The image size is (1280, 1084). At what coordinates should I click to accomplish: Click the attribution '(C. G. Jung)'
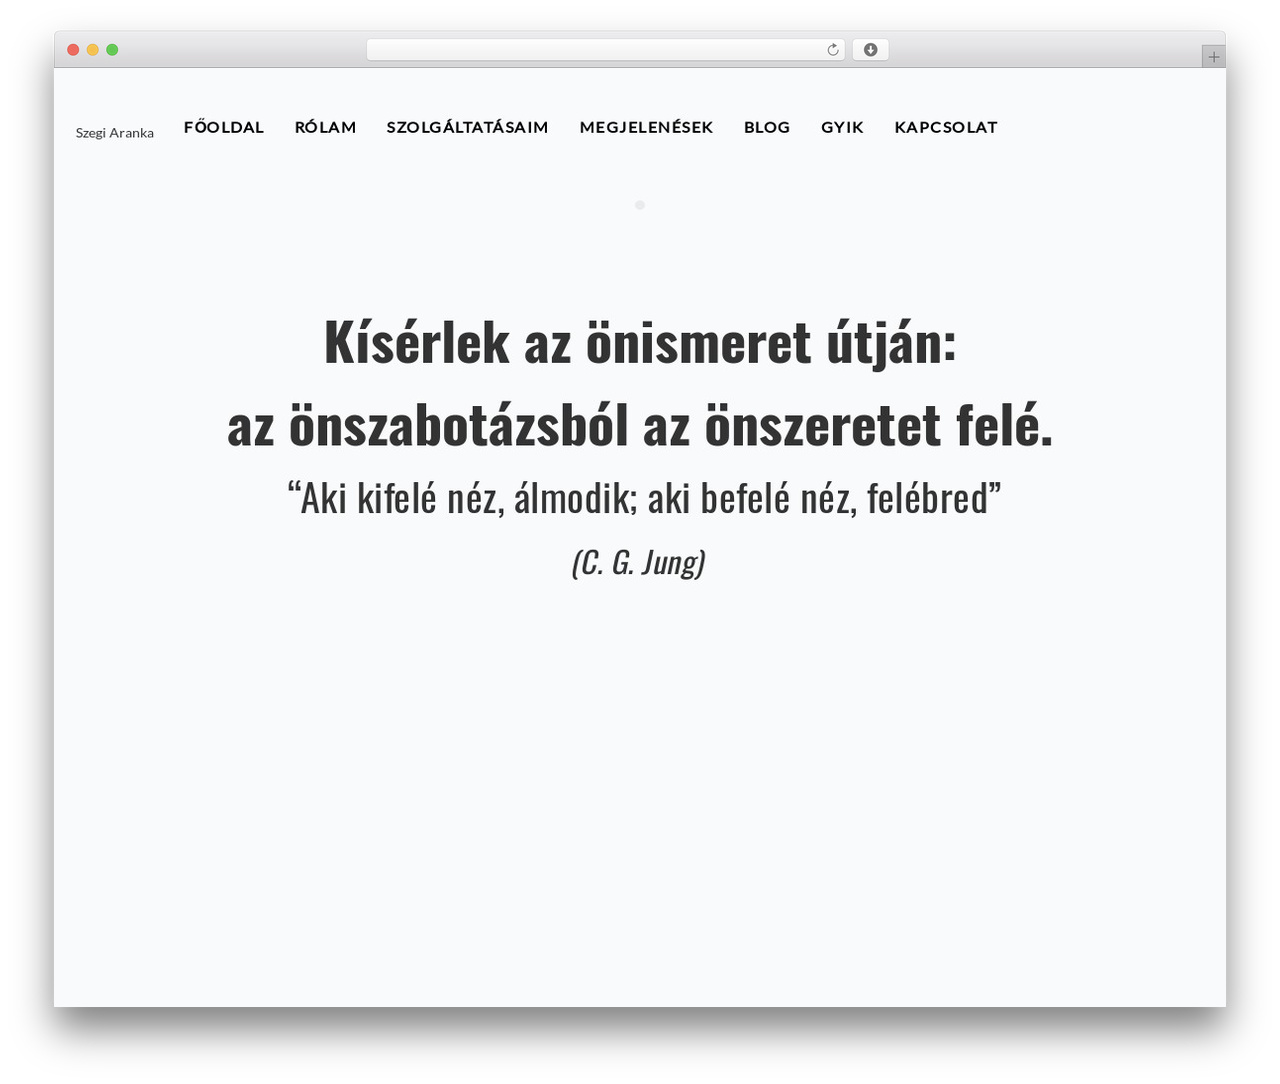pos(639,562)
